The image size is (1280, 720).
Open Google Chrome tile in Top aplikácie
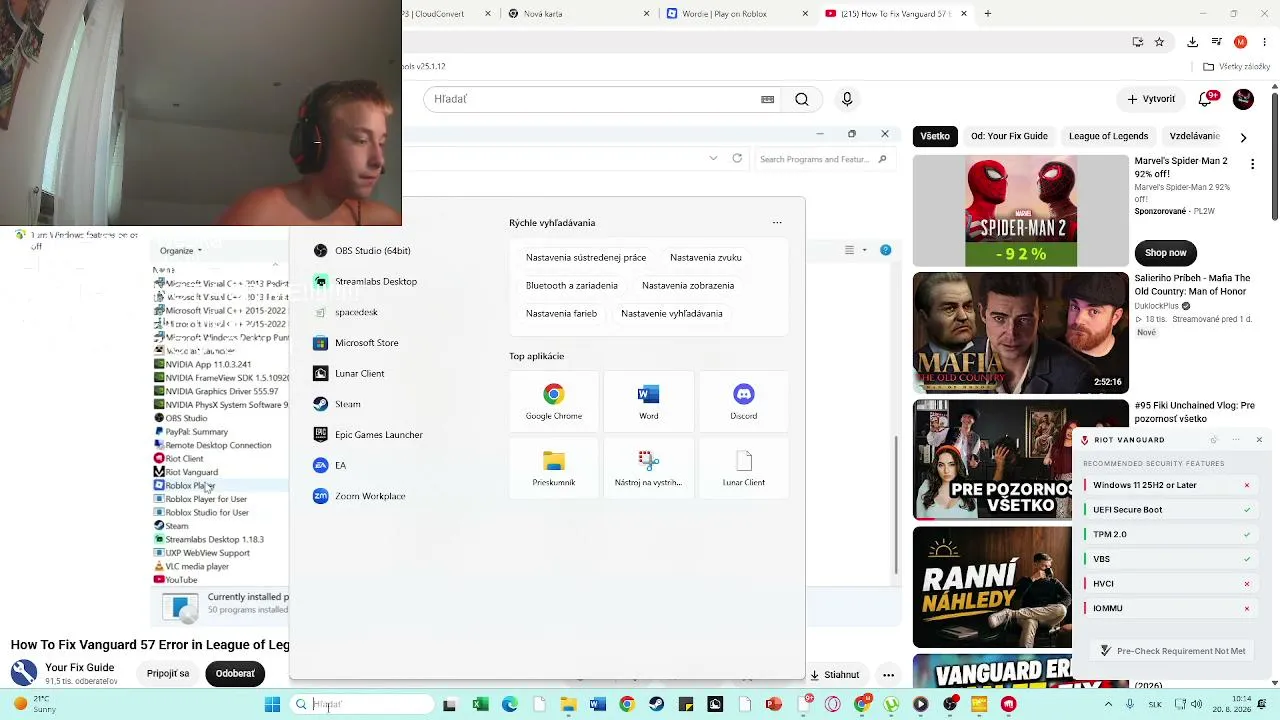click(x=554, y=402)
